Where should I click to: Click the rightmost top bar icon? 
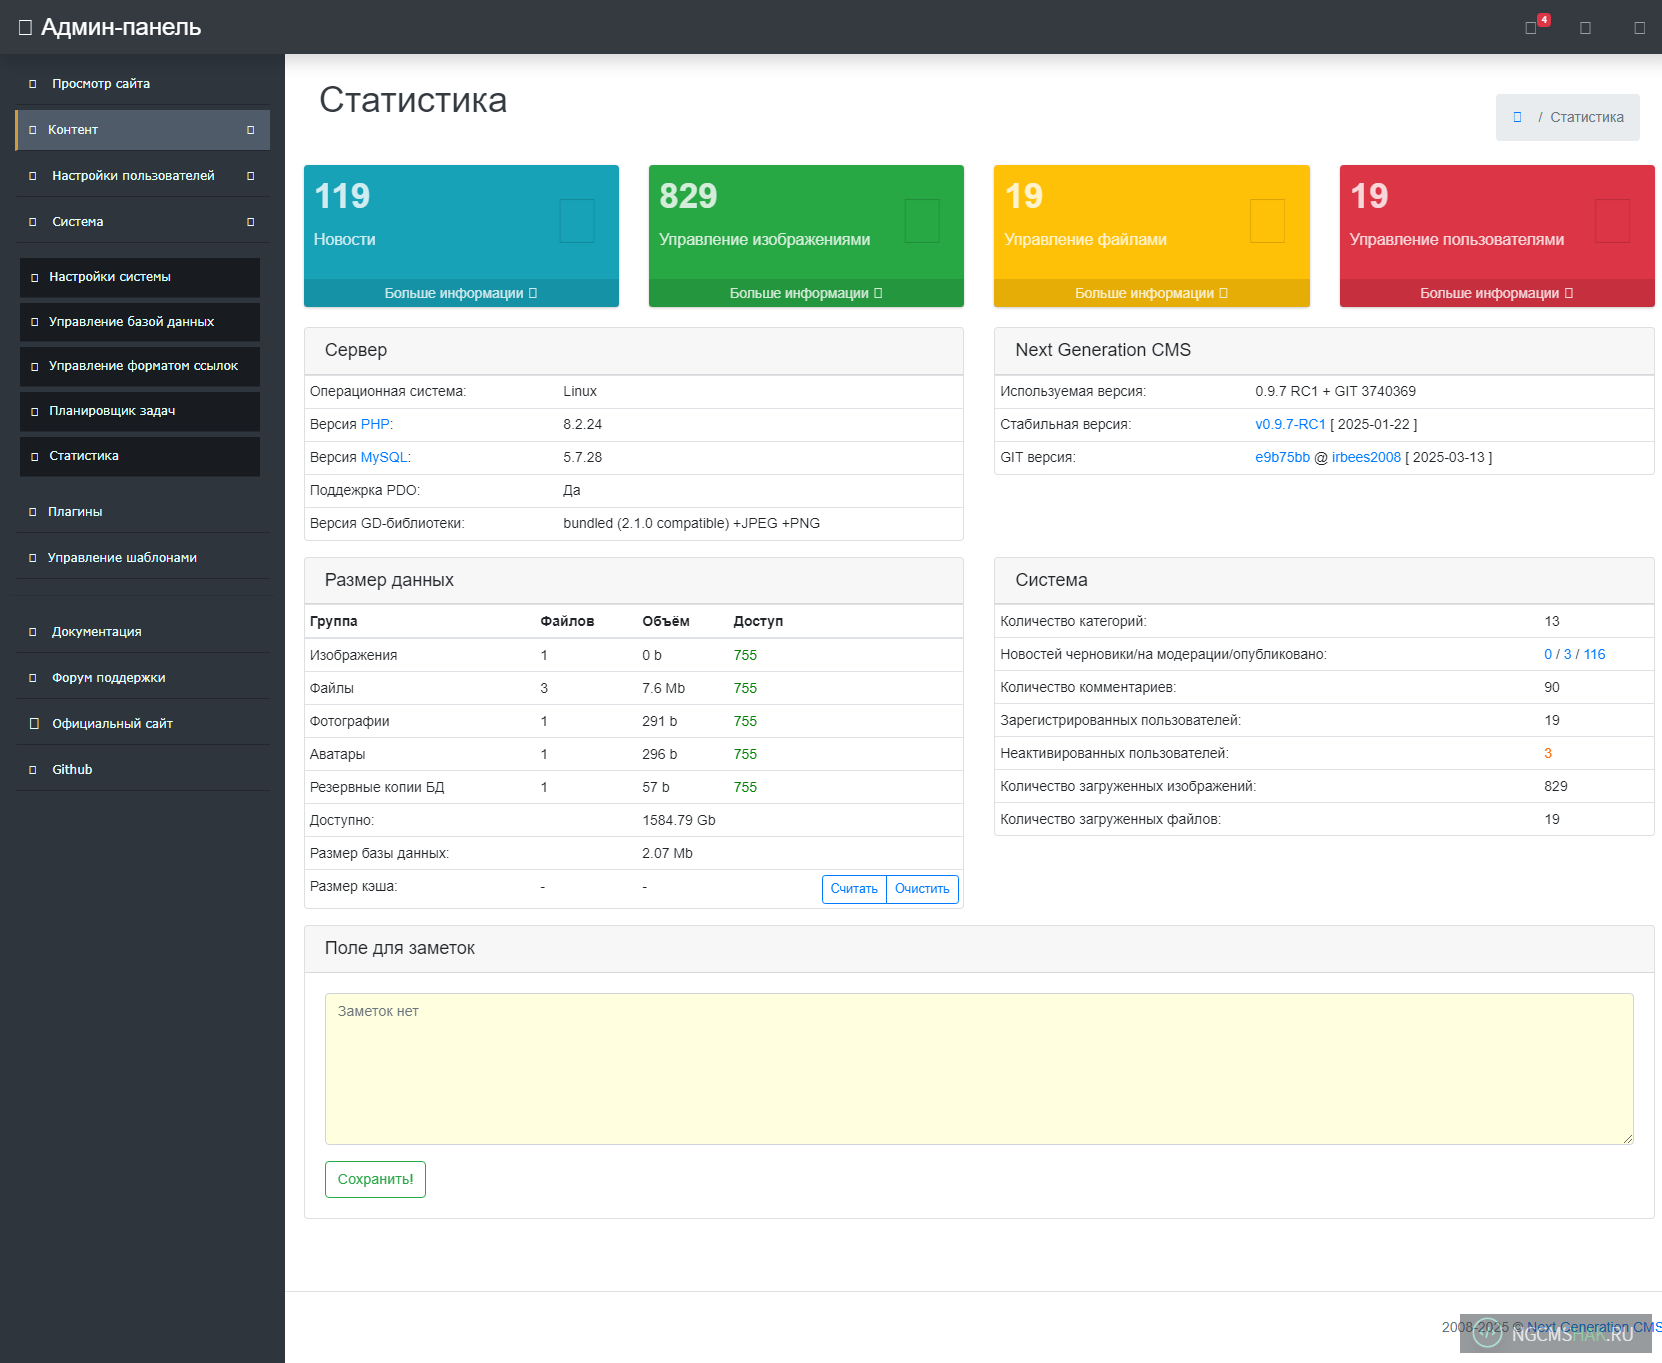(1639, 28)
